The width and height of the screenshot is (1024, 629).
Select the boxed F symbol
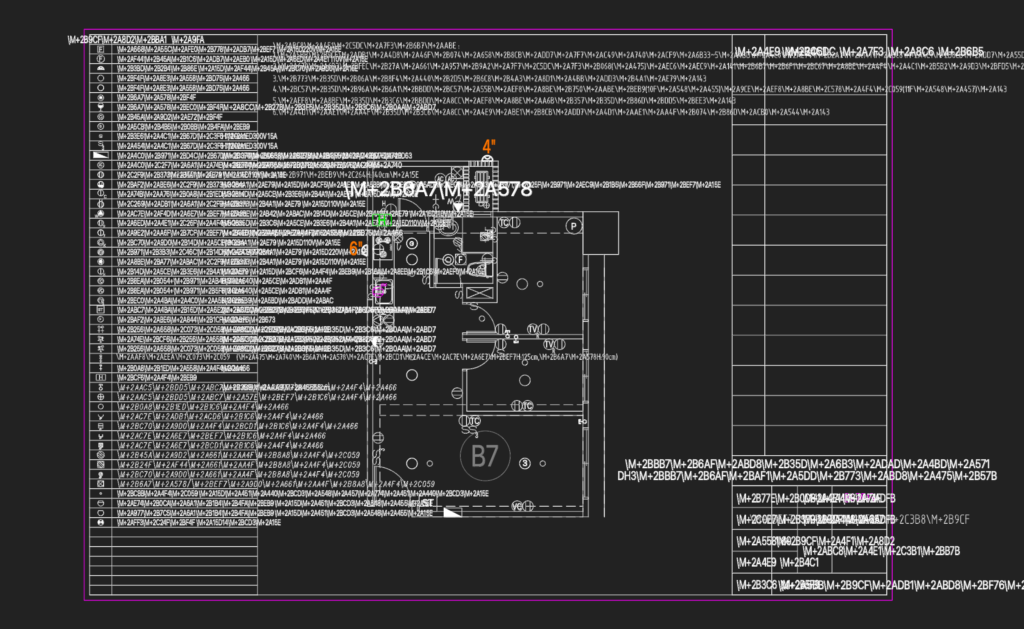point(460,259)
